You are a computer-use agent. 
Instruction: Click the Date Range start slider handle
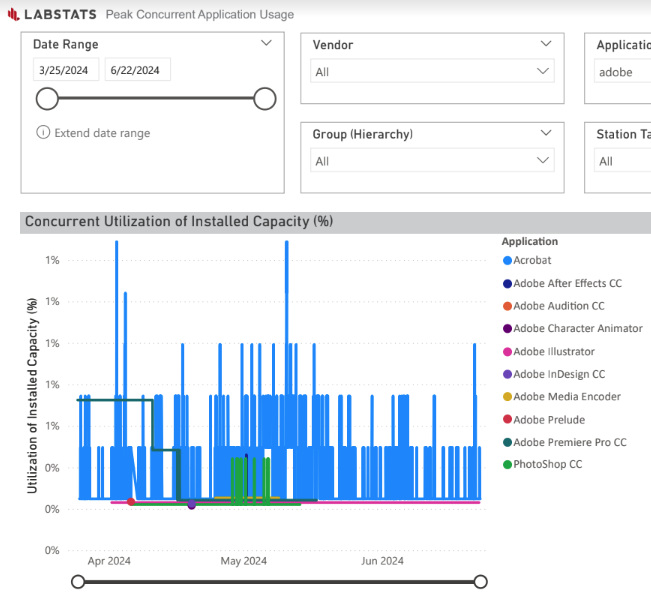(x=47, y=99)
